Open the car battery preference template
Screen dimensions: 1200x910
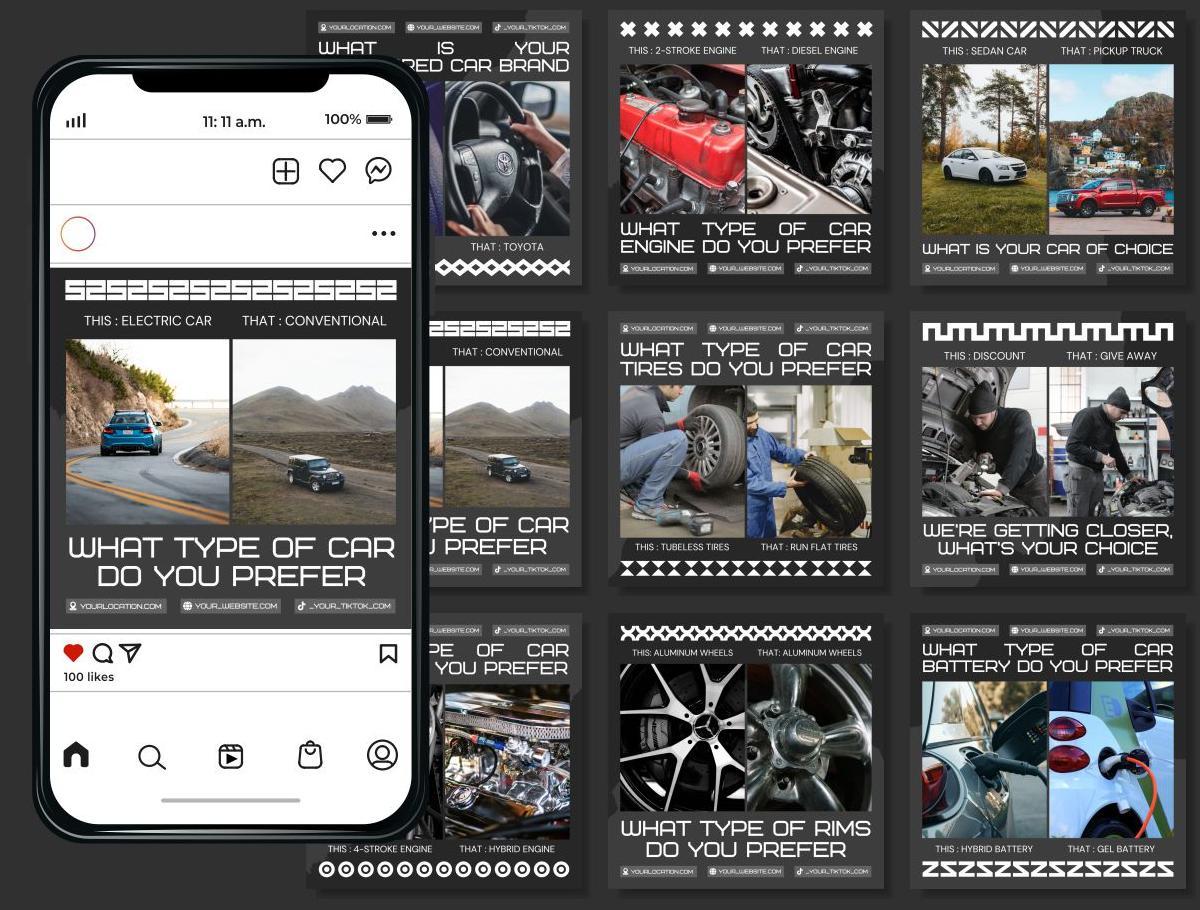pyautogui.click(x=1047, y=752)
